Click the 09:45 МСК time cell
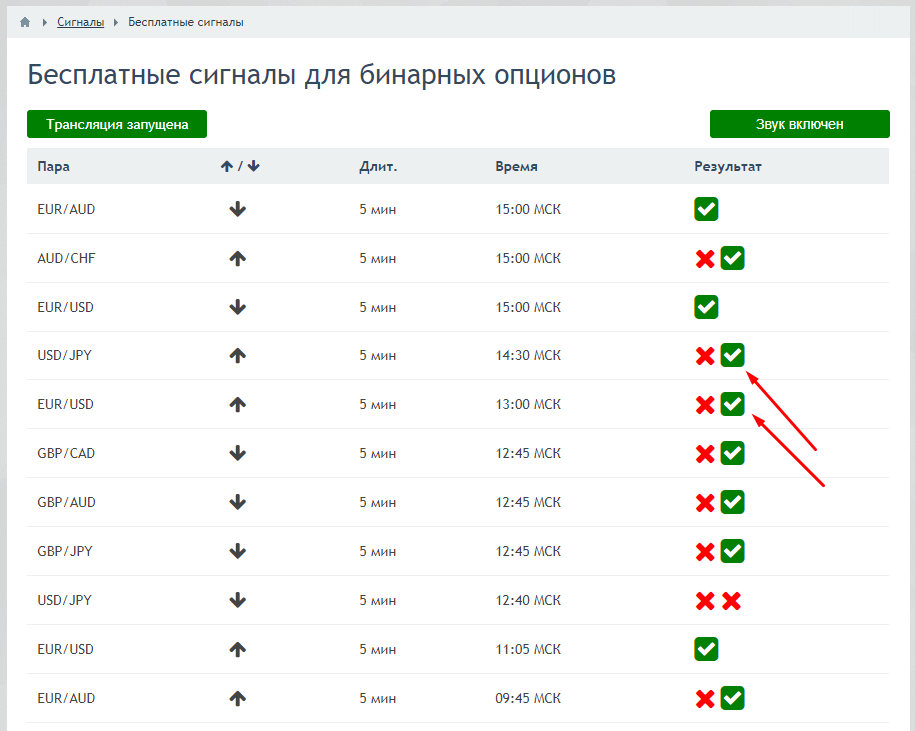Image resolution: width=915 pixels, height=731 pixels. [528, 698]
